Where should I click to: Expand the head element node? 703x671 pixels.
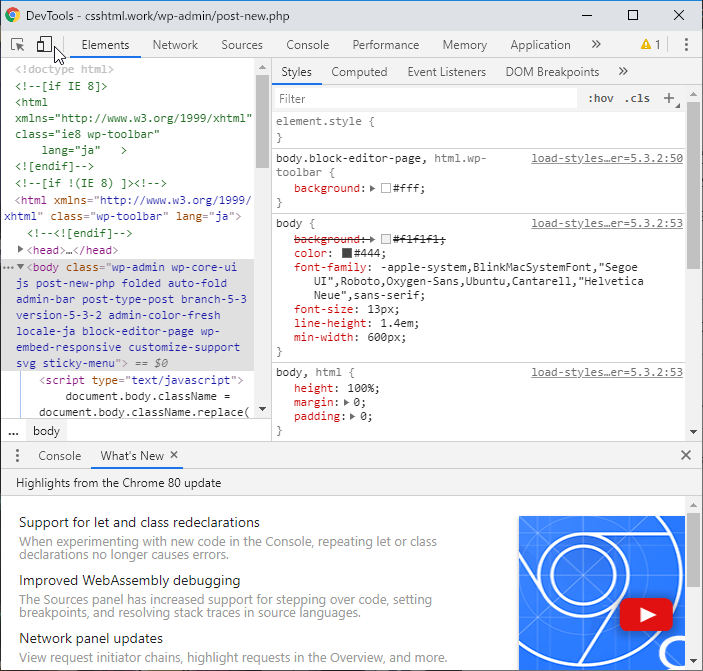(x=20, y=249)
